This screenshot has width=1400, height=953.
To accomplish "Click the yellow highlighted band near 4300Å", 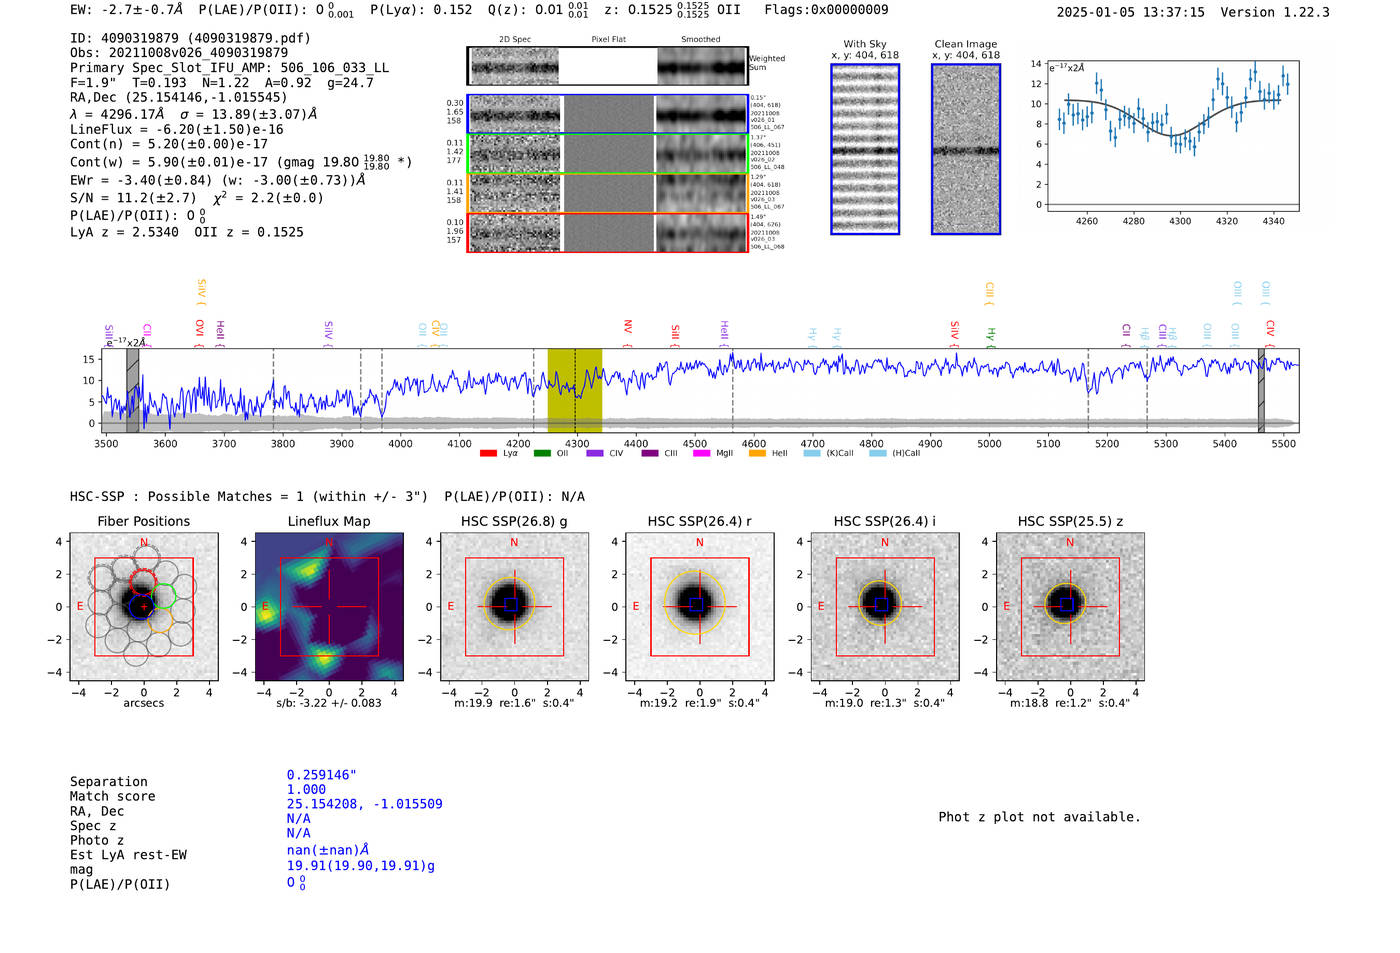I will (574, 390).
